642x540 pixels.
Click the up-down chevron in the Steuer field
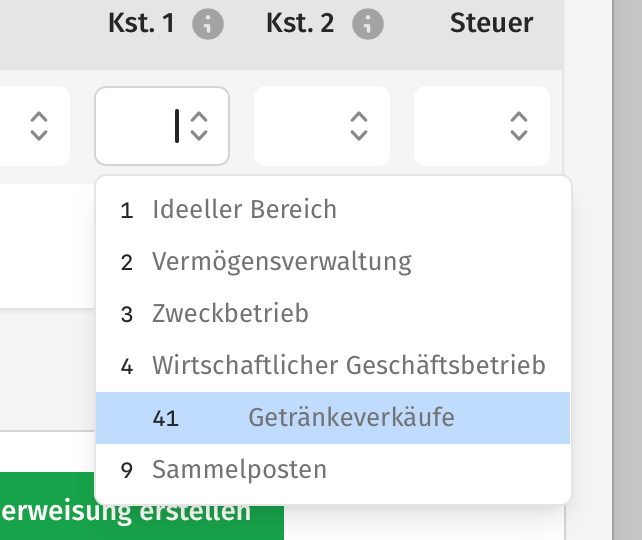518,126
